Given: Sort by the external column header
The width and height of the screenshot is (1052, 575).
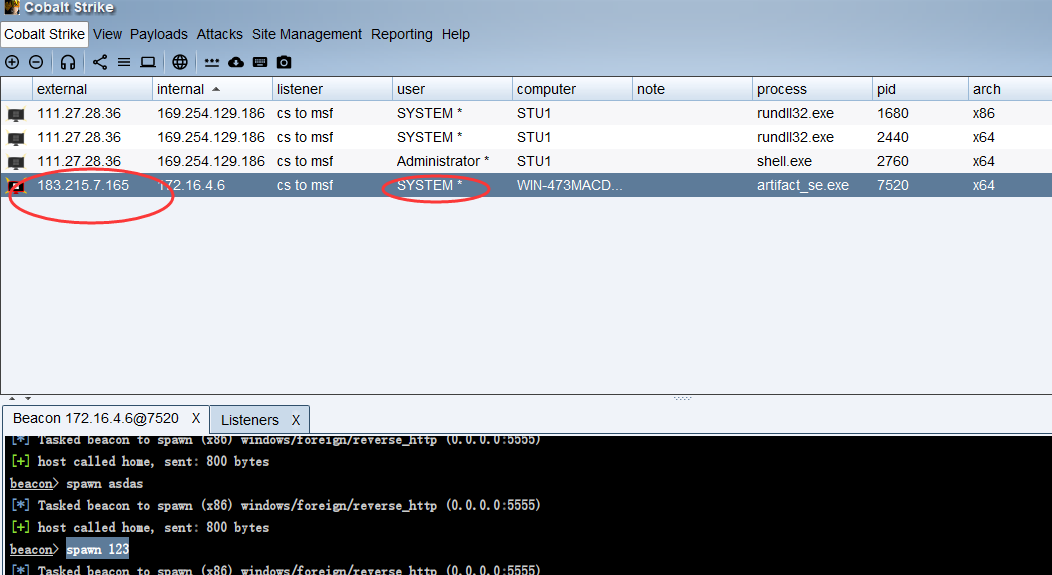Looking at the screenshot, I should [x=93, y=89].
